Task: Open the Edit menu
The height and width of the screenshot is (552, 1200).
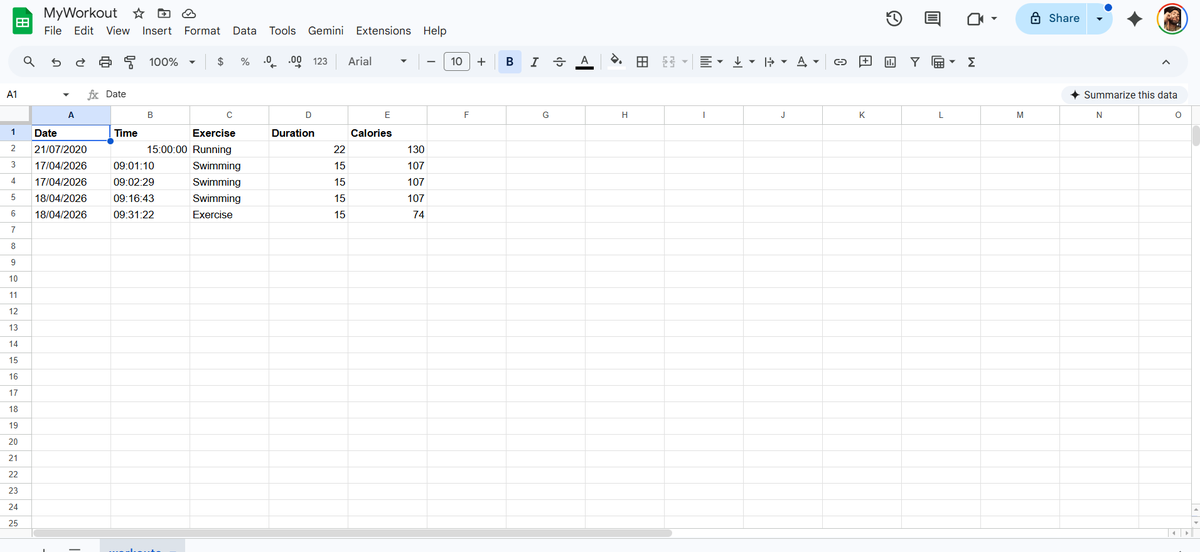Action: (84, 31)
